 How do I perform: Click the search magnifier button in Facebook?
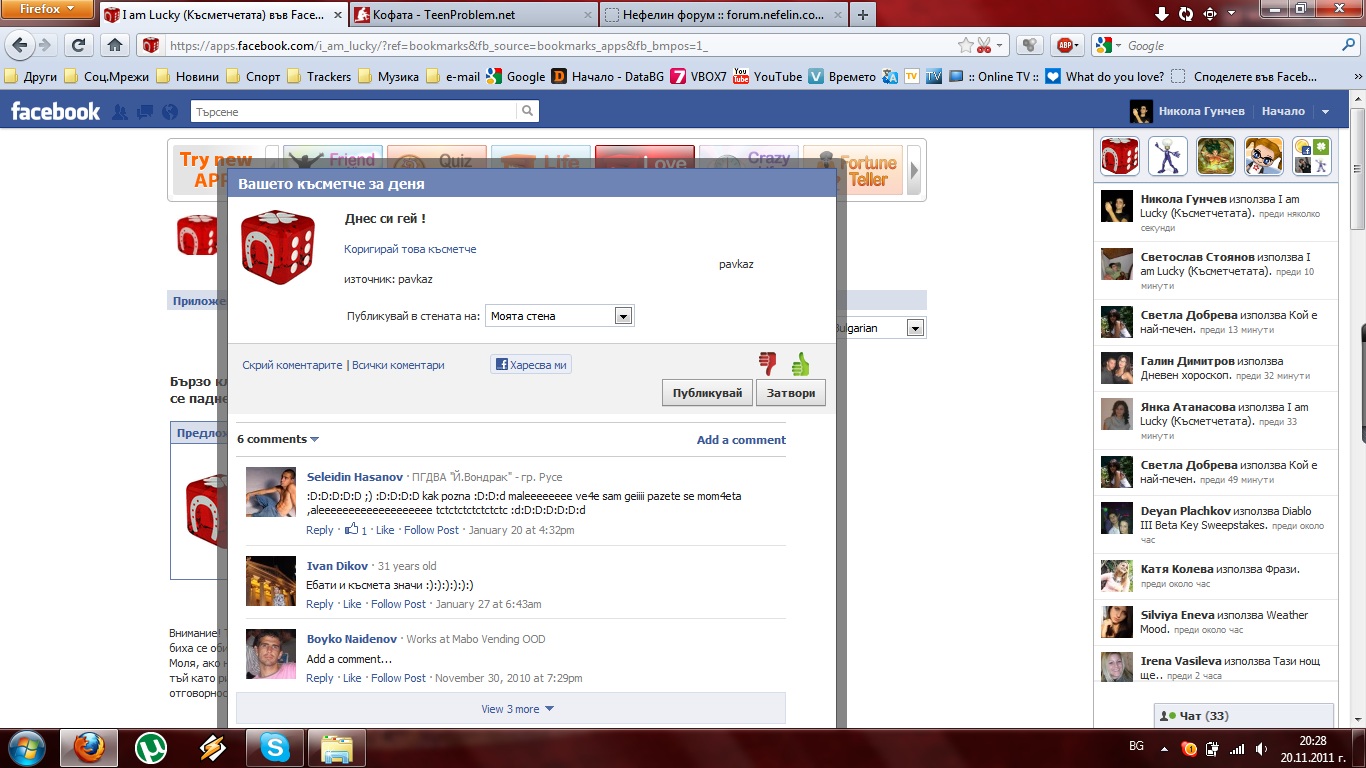click(x=528, y=111)
